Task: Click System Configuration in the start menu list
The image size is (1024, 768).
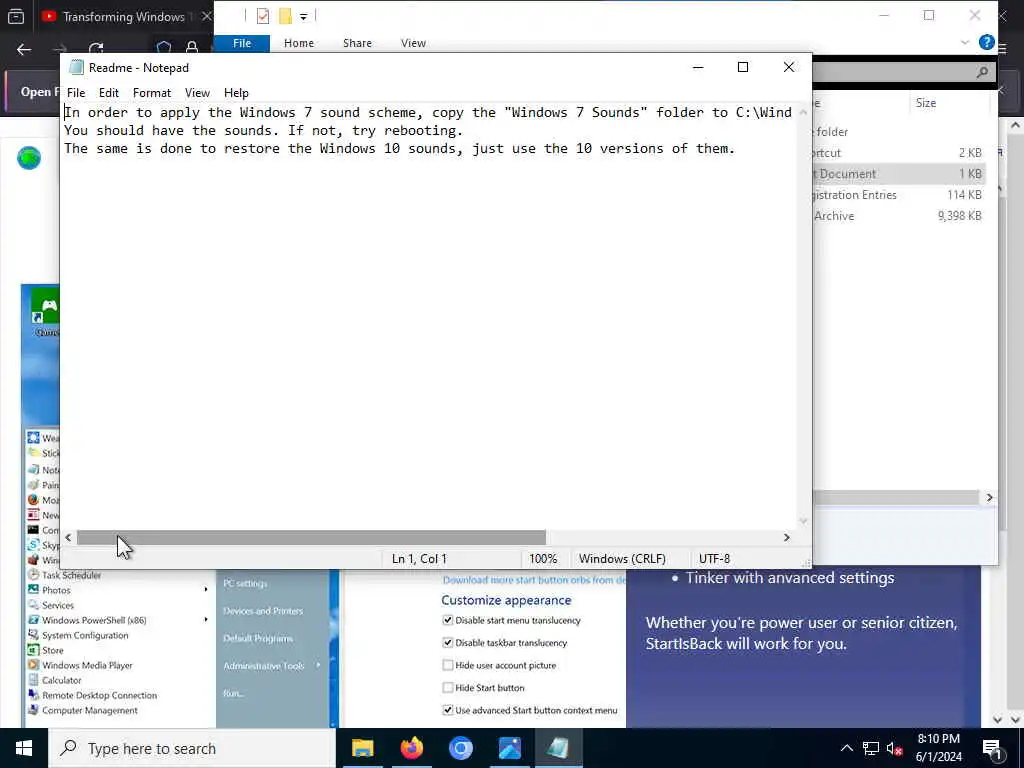Action: [85, 635]
